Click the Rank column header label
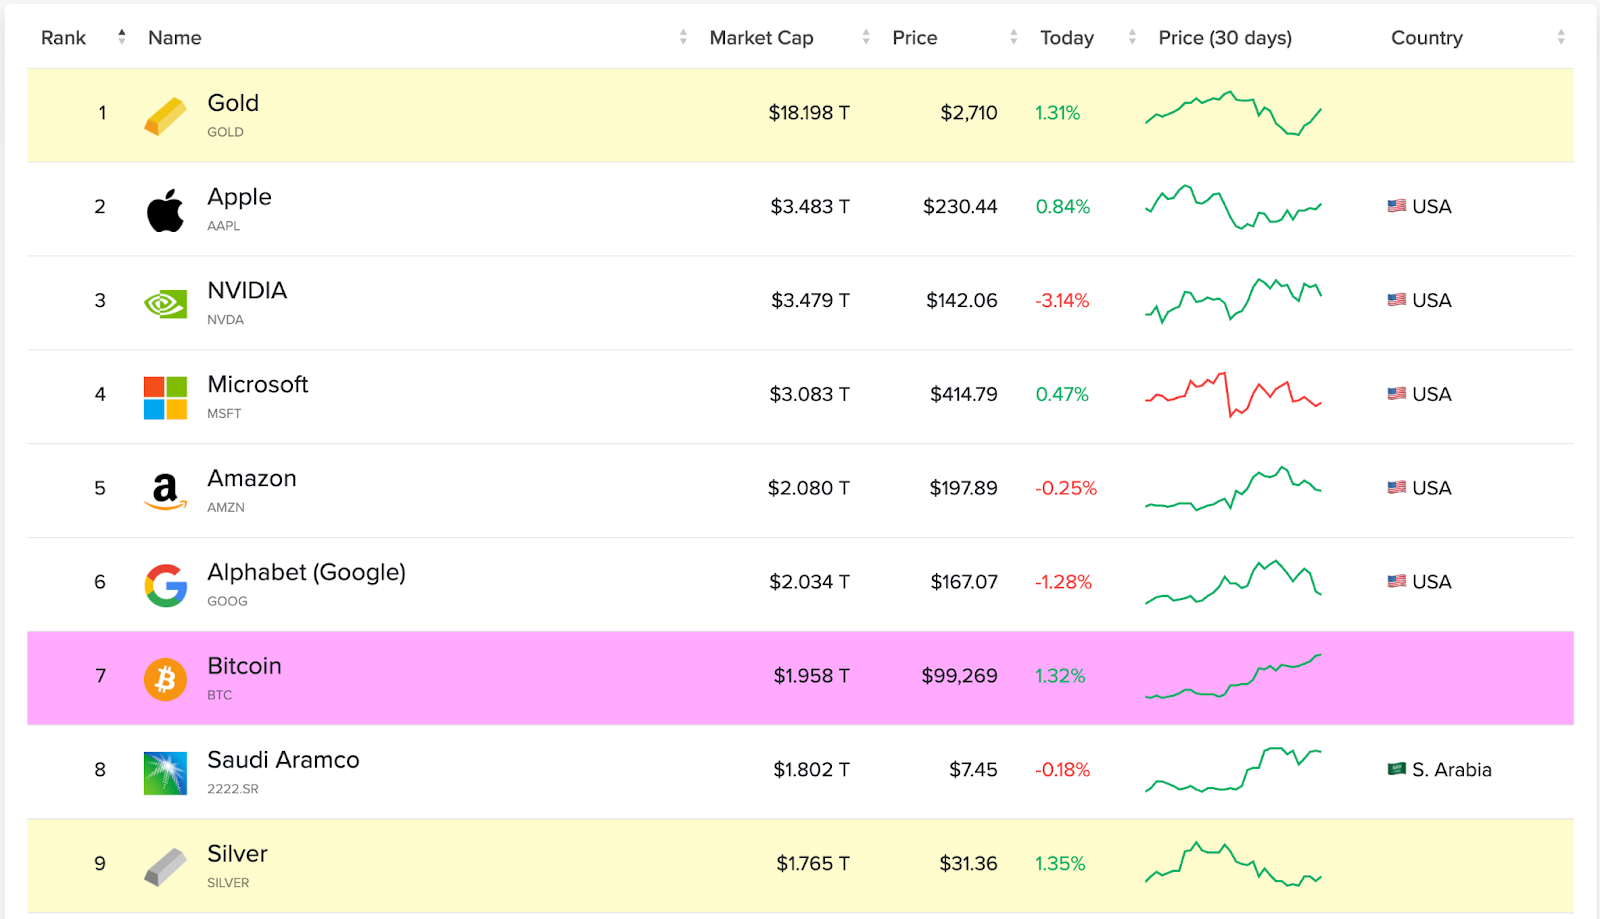1600x919 pixels. point(63,37)
